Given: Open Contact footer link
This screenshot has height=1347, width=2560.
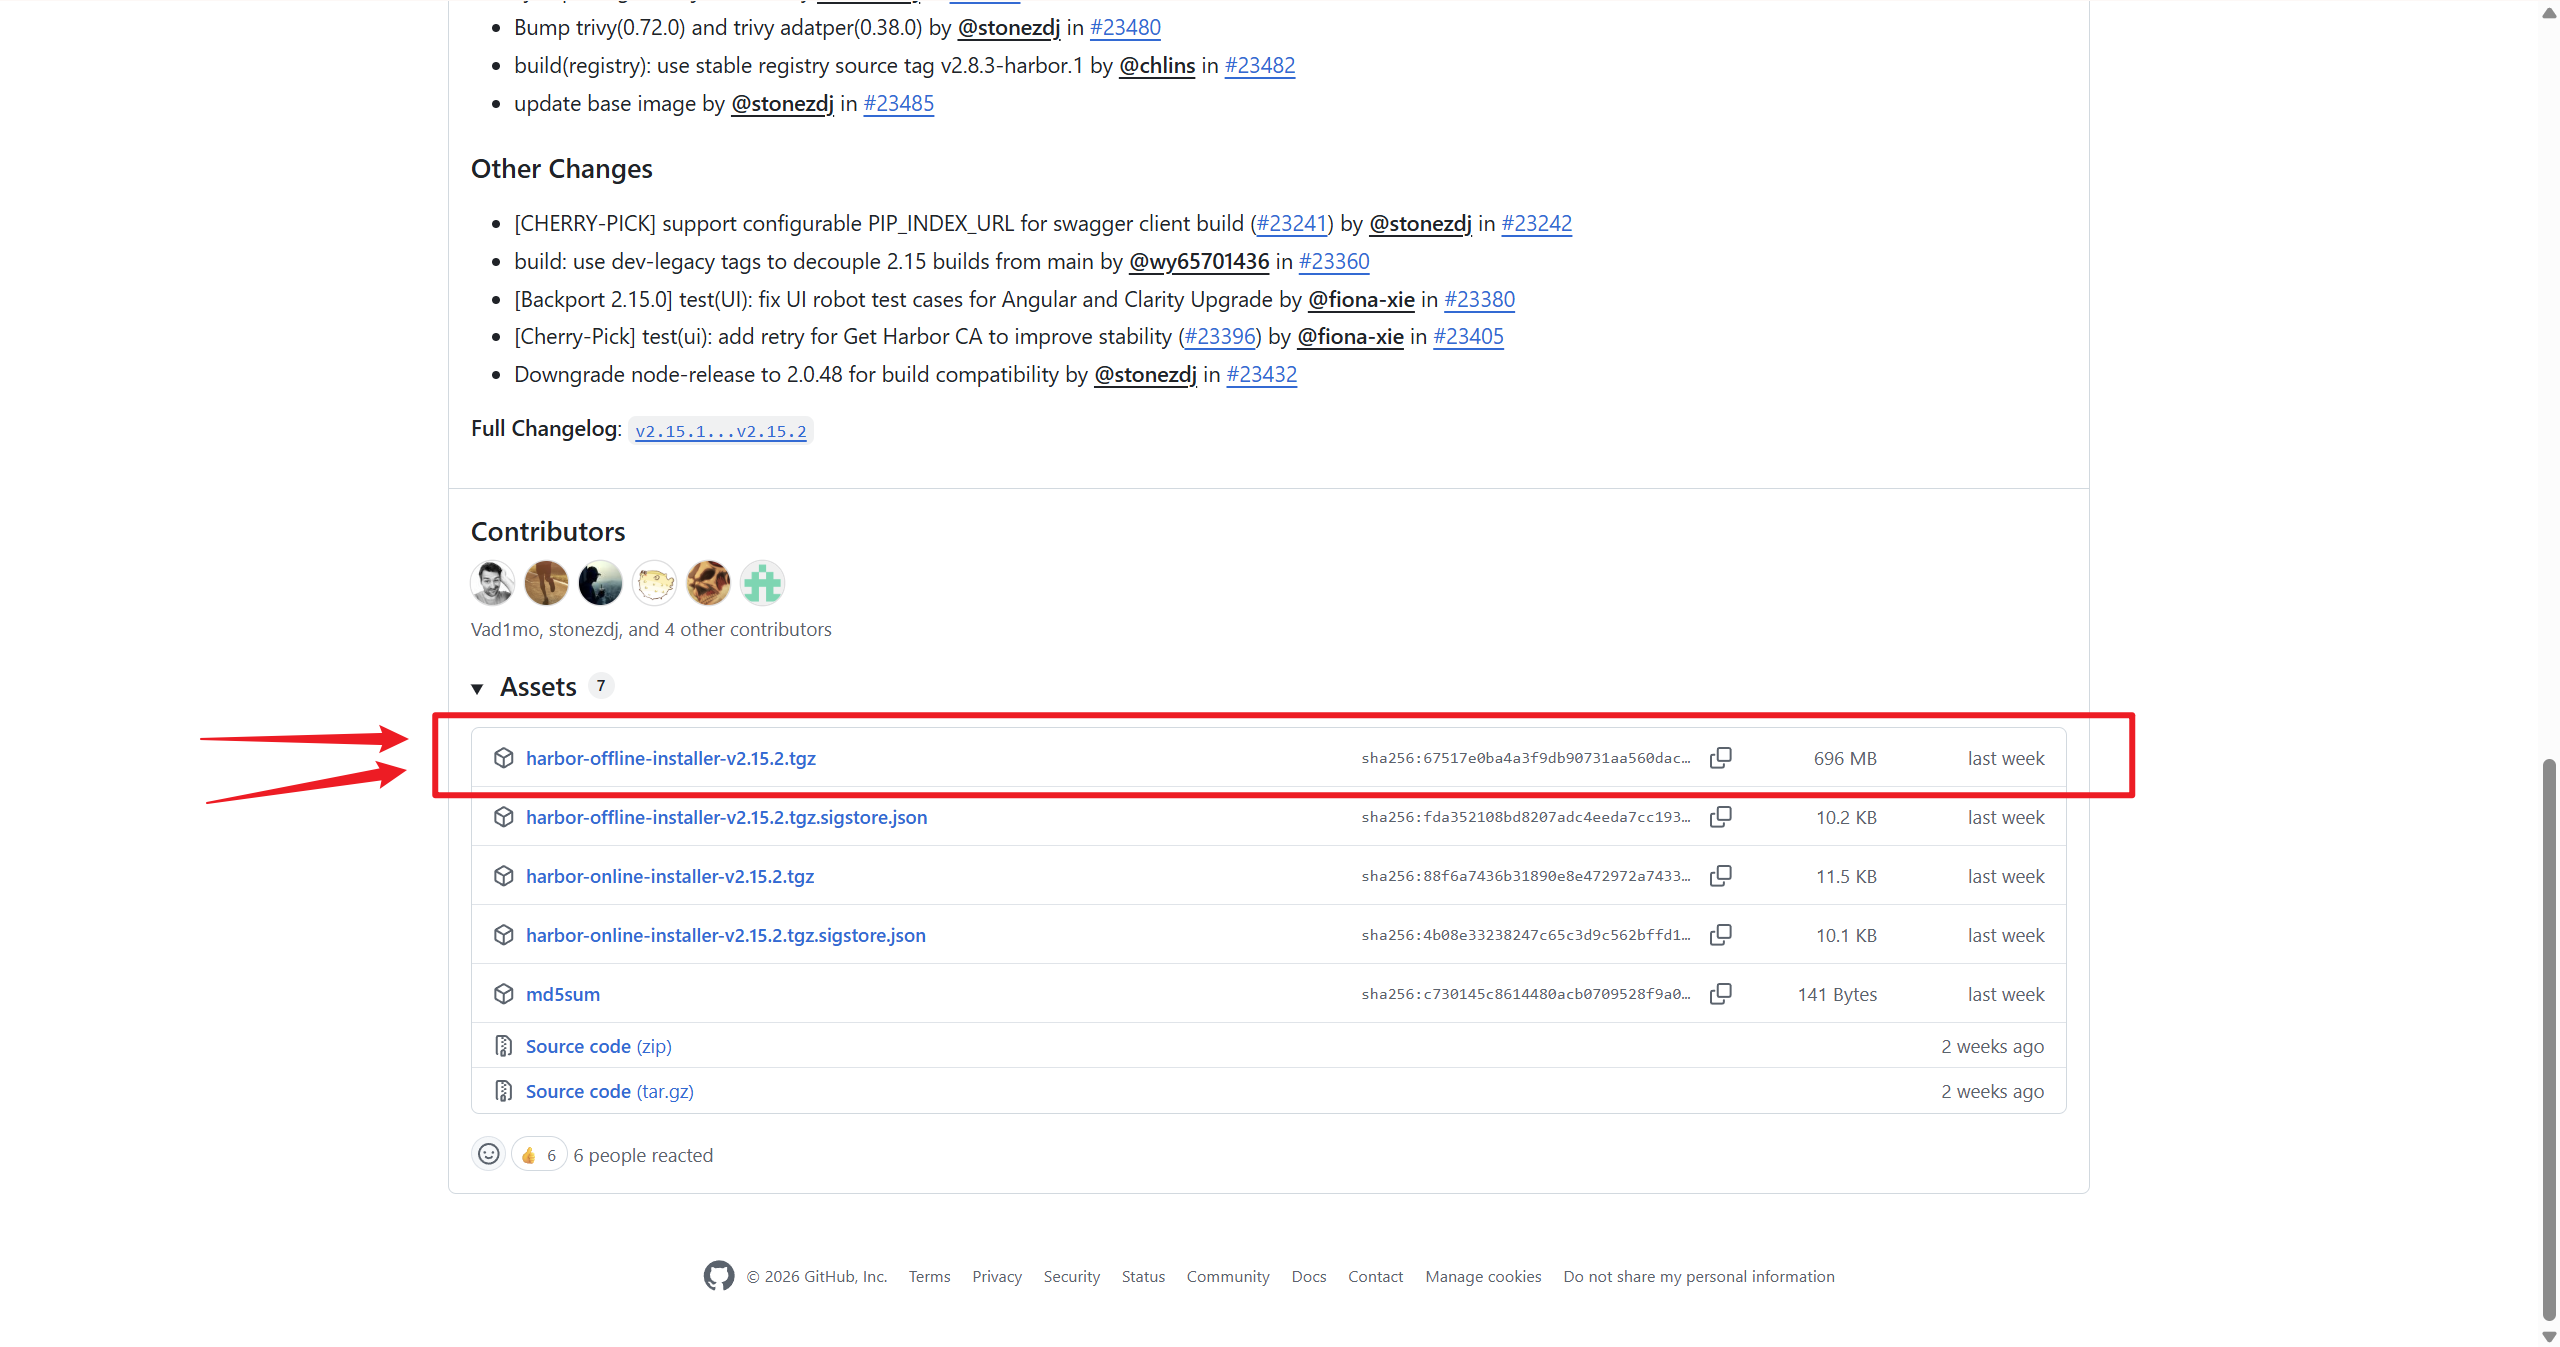Looking at the screenshot, I should click(x=1376, y=1276).
